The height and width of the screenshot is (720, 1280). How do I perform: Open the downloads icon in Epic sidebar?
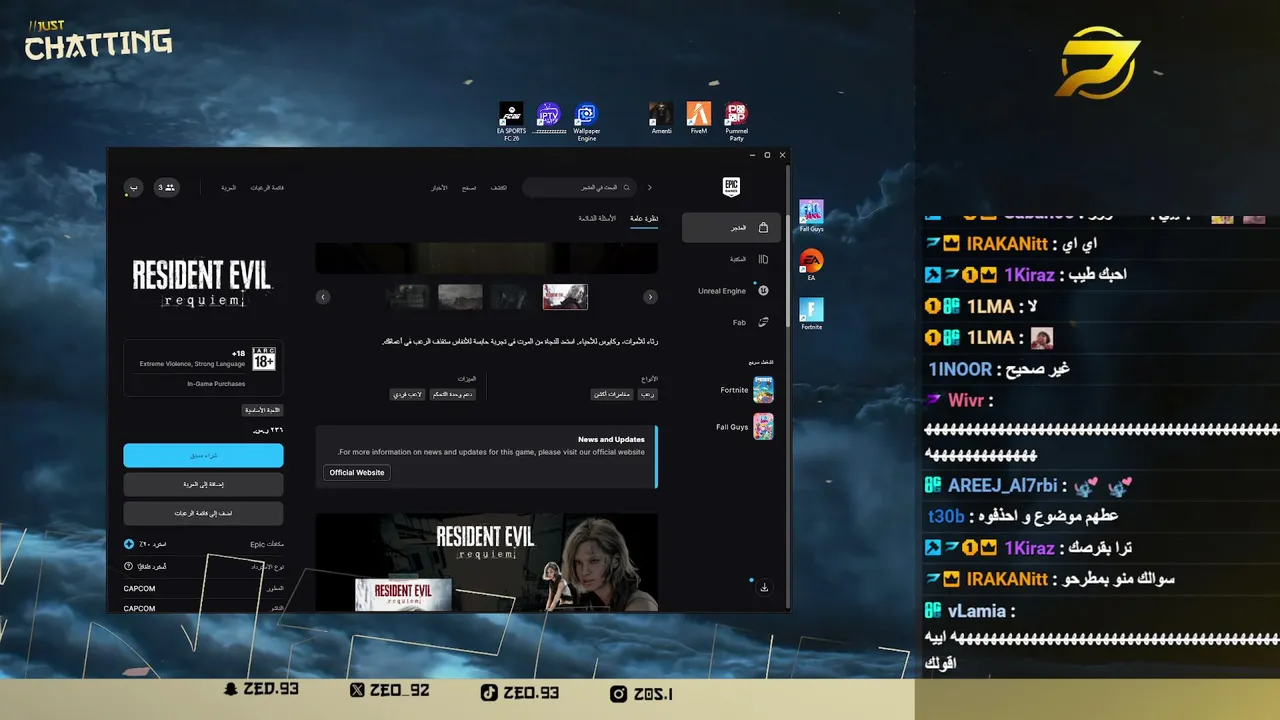pos(764,588)
